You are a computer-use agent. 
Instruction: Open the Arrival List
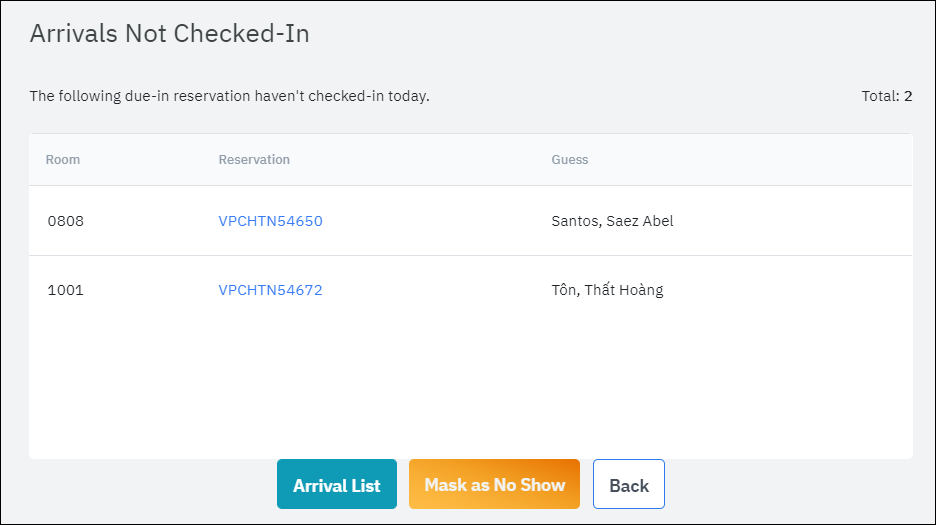tap(336, 485)
